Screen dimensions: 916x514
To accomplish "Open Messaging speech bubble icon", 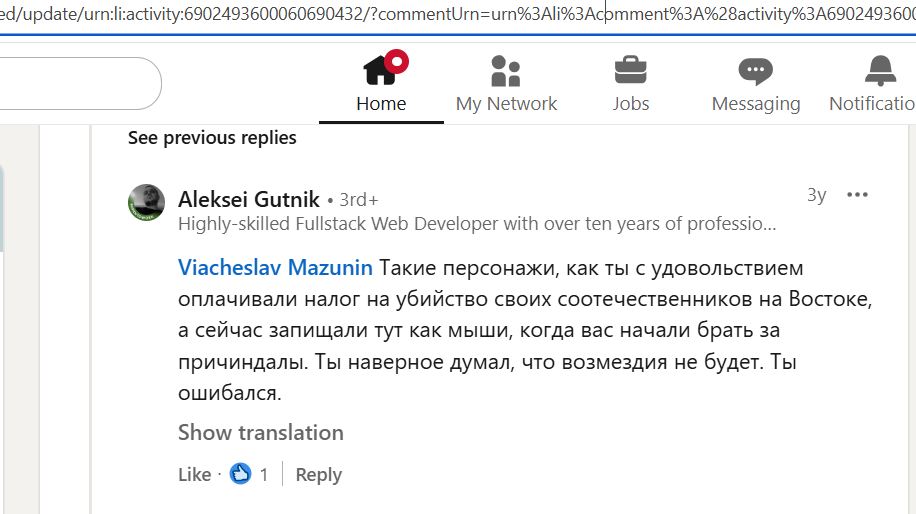I will pos(755,70).
